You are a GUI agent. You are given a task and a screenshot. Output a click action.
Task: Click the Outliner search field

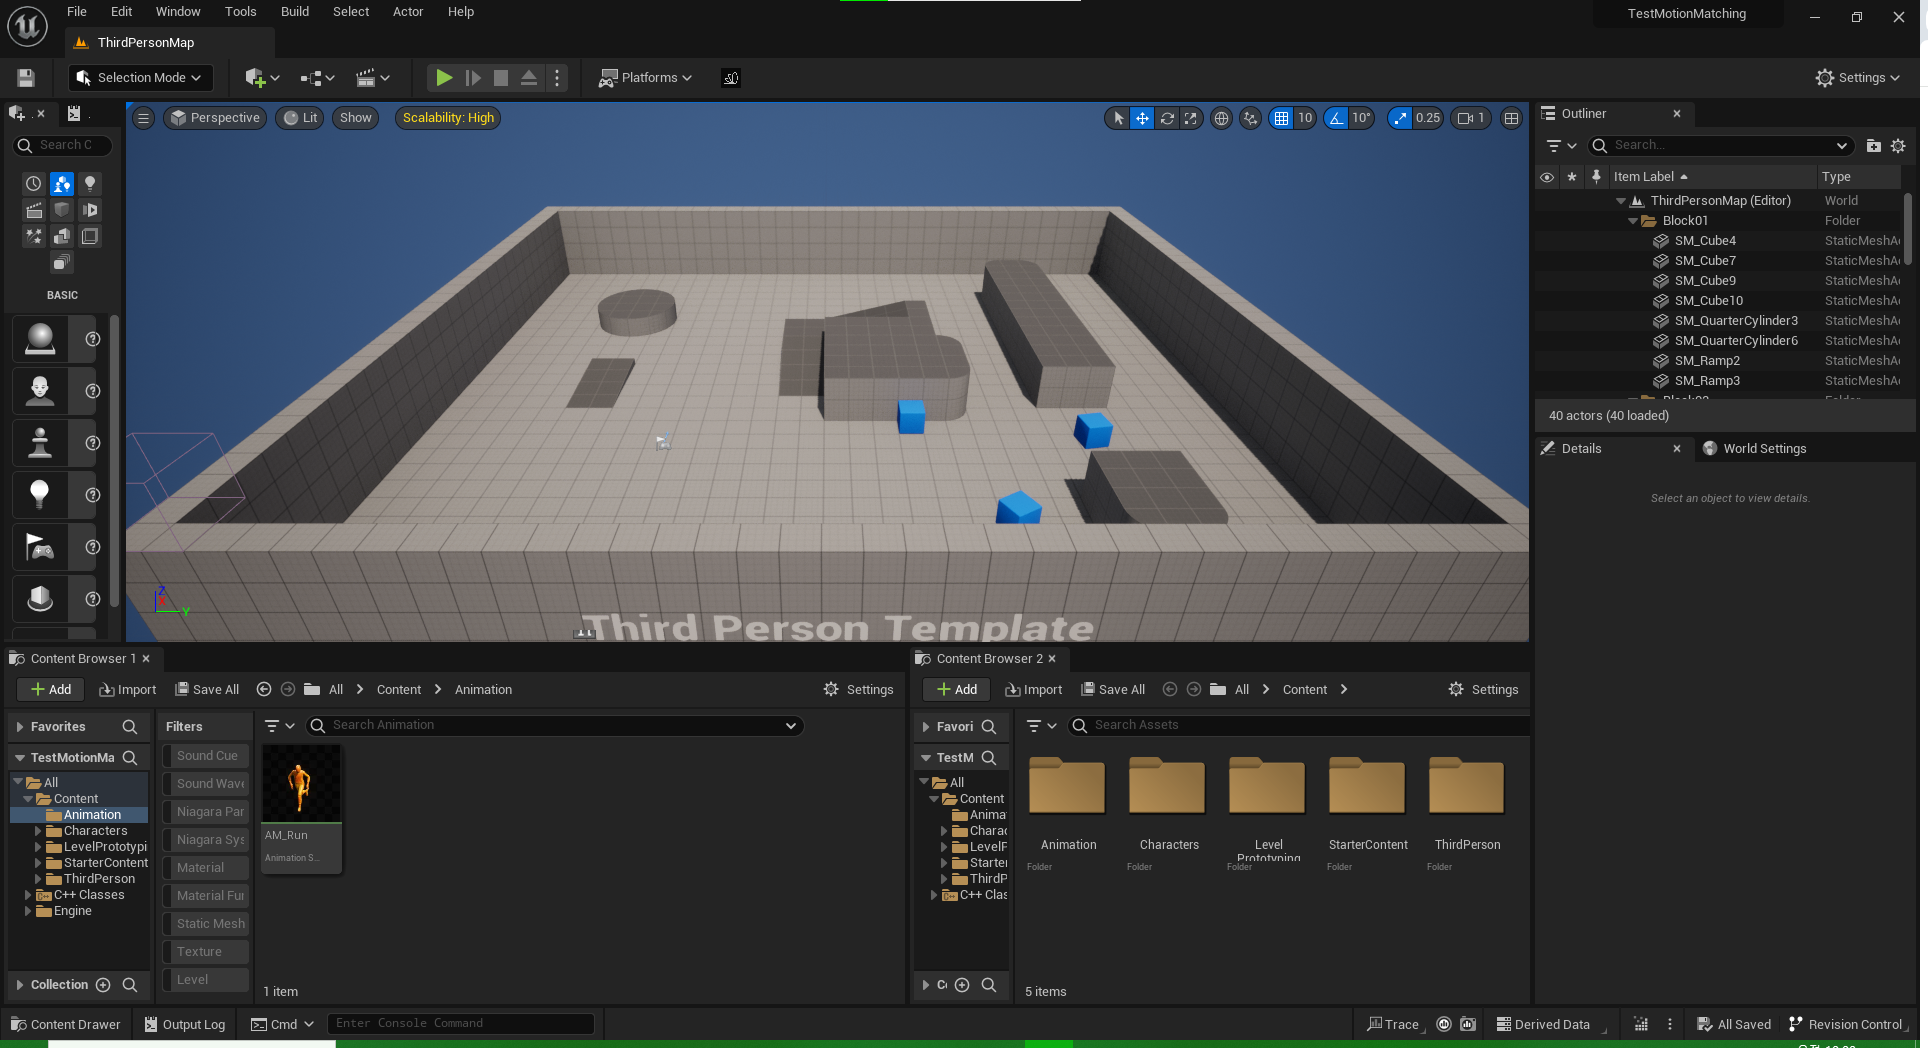[1722, 146]
